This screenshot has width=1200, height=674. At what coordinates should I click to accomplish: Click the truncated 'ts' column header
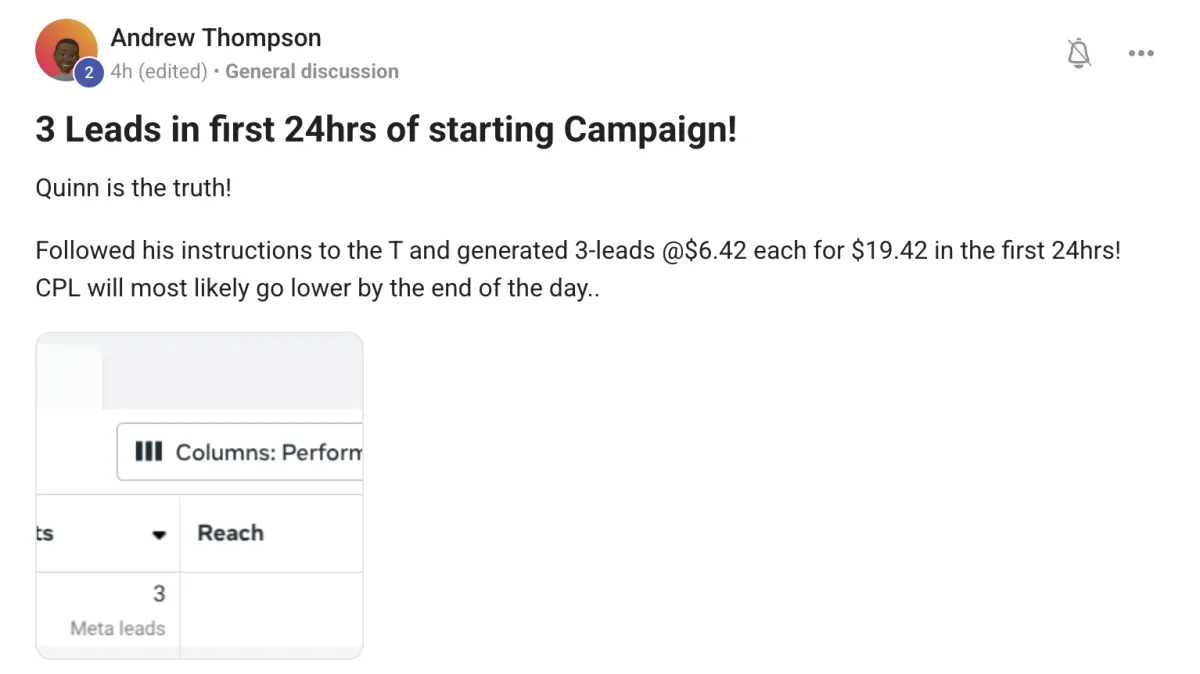(45, 533)
